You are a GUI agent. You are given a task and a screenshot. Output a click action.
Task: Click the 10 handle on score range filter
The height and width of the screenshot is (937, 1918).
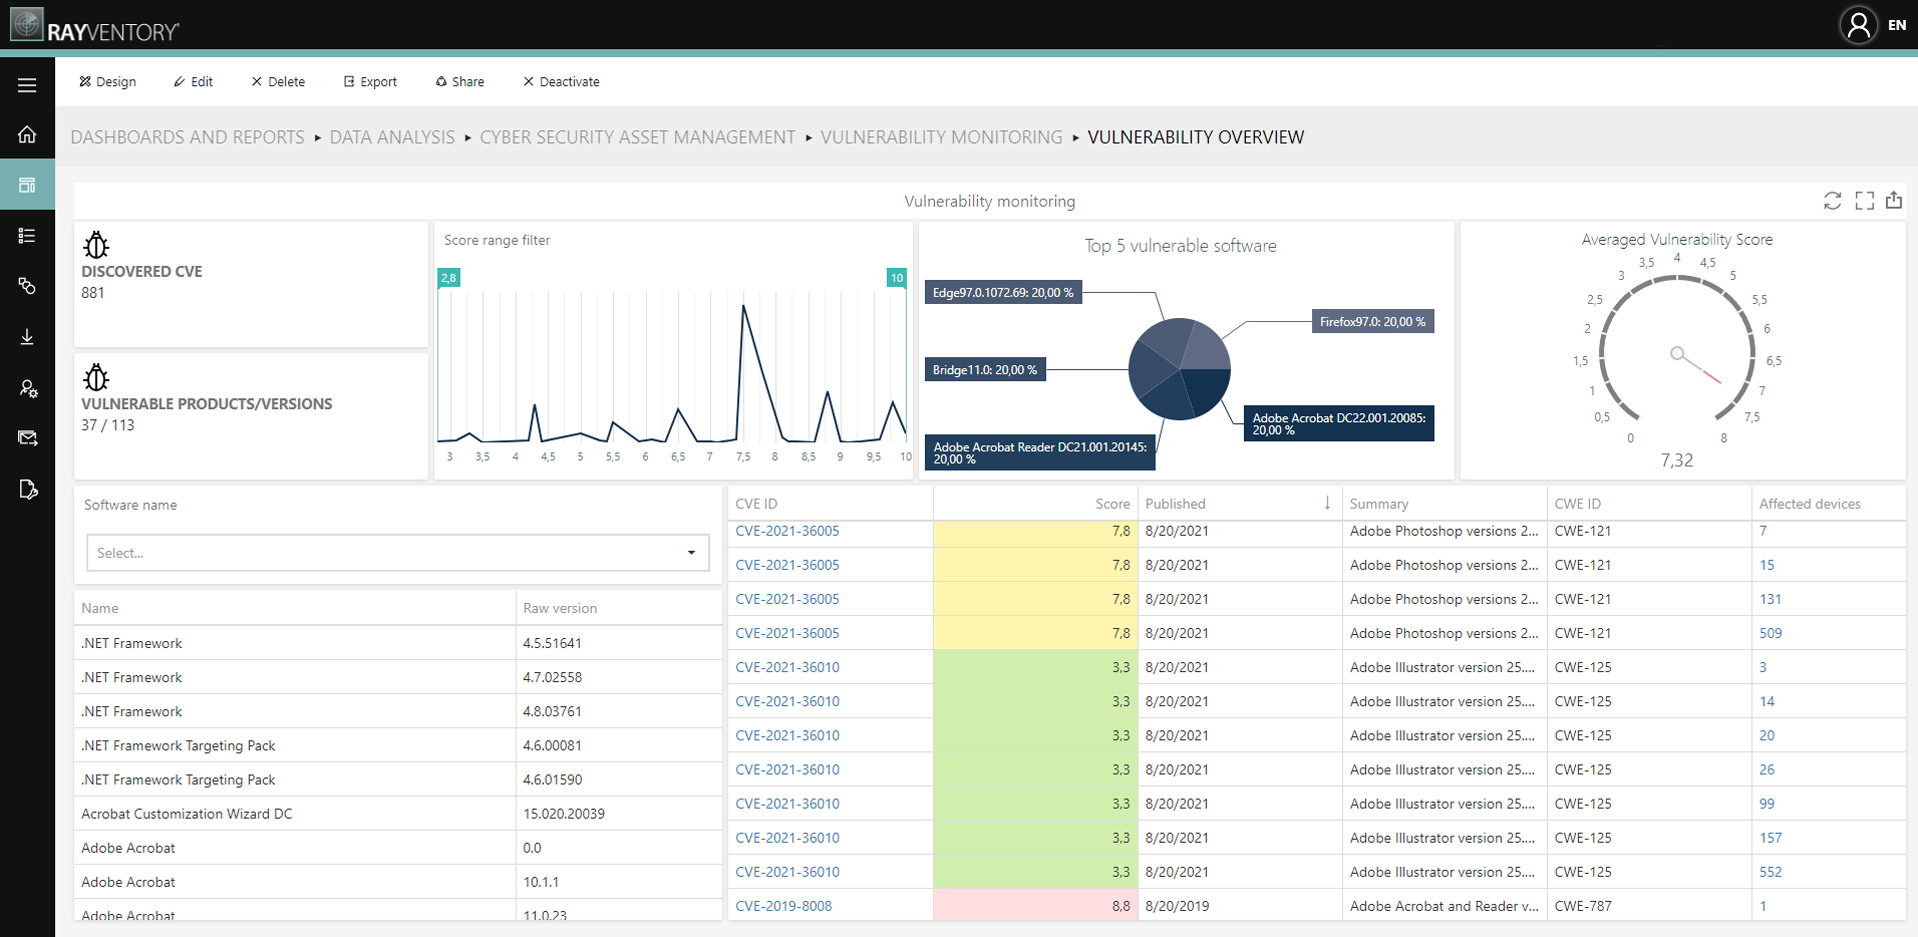click(896, 278)
